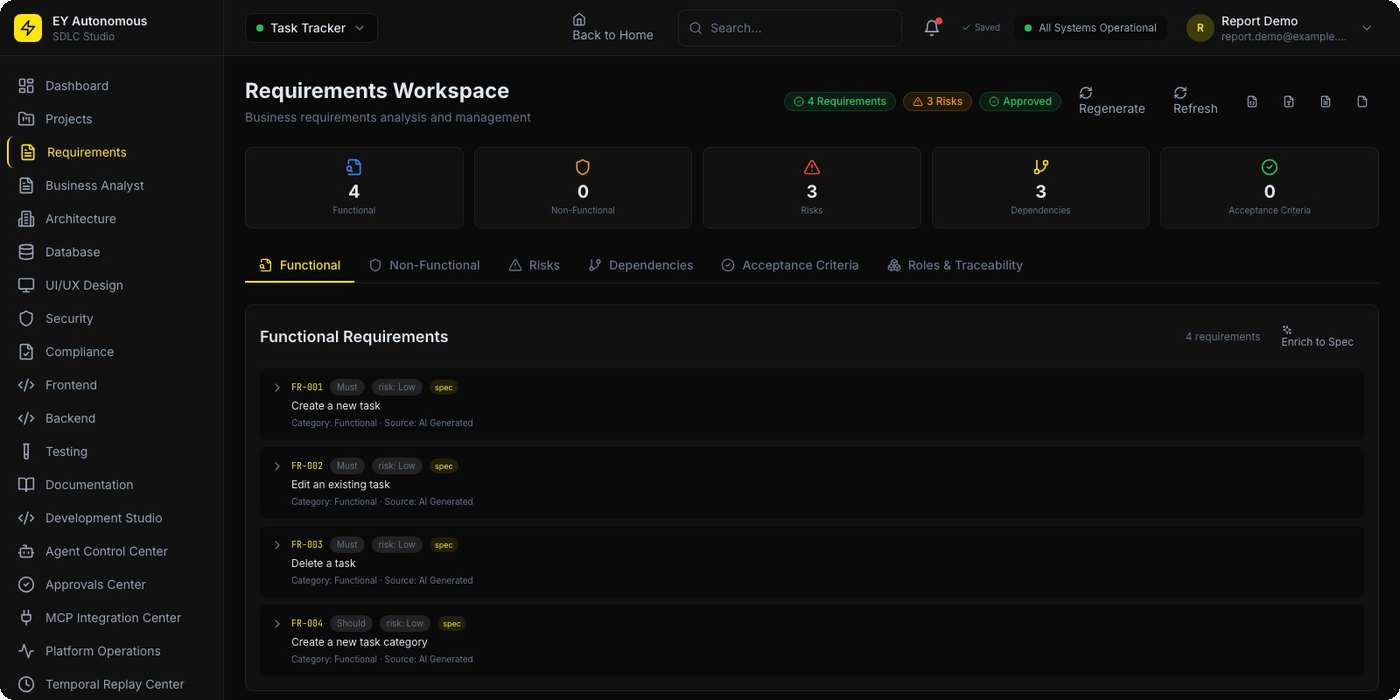1400x700 pixels.
Task: Open the Task Tracker project dropdown
Action: pos(311,28)
